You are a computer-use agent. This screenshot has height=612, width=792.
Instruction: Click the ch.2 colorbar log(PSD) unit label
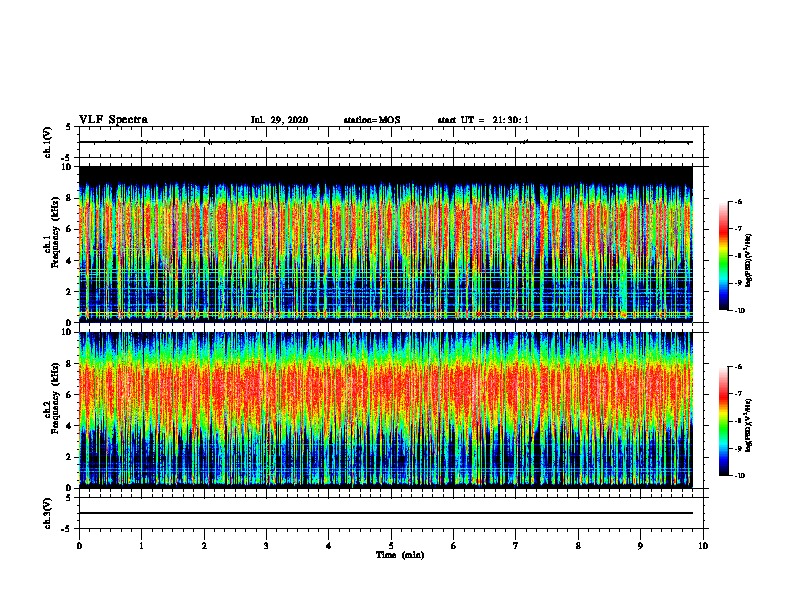tap(749, 426)
